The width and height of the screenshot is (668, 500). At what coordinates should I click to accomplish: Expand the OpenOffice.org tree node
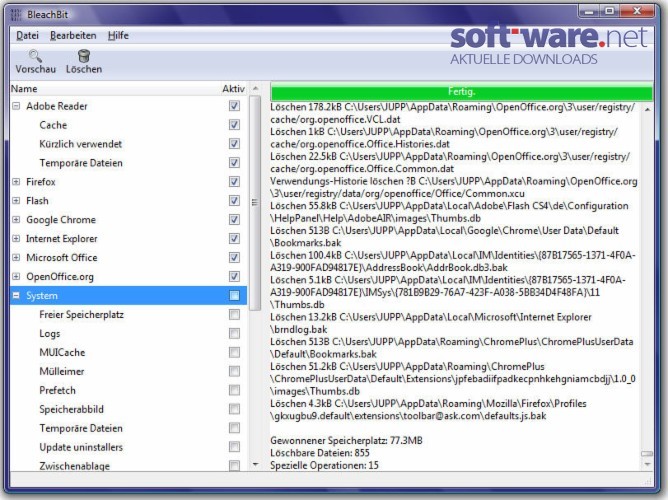pyautogui.click(x=16, y=276)
